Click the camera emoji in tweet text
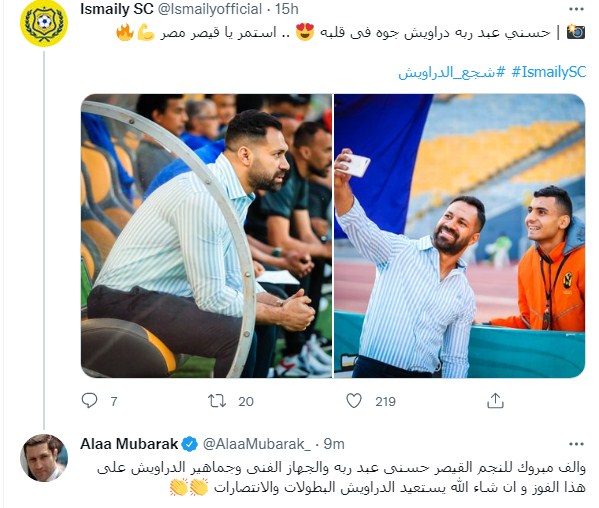This screenshot has height=508, width=599. (576, 32)
